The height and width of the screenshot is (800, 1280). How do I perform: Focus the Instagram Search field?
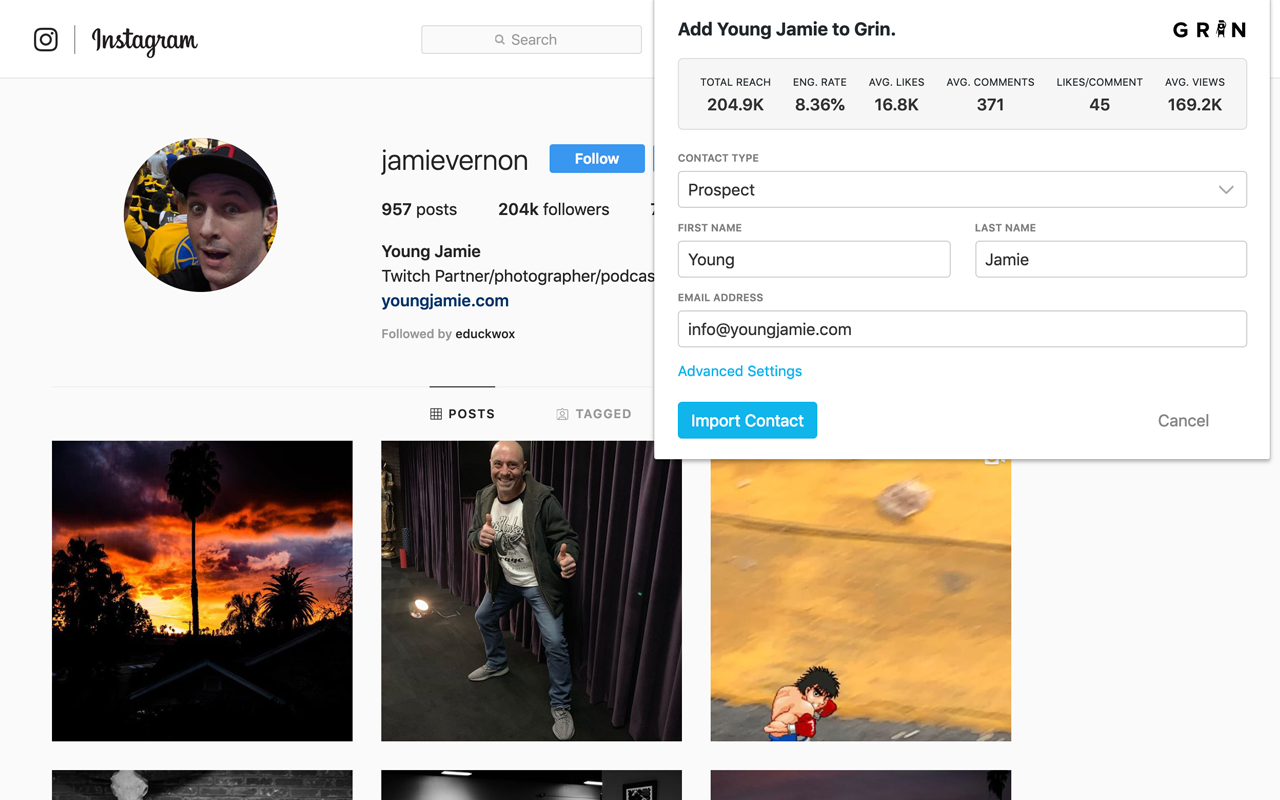[x=532, y=40]
